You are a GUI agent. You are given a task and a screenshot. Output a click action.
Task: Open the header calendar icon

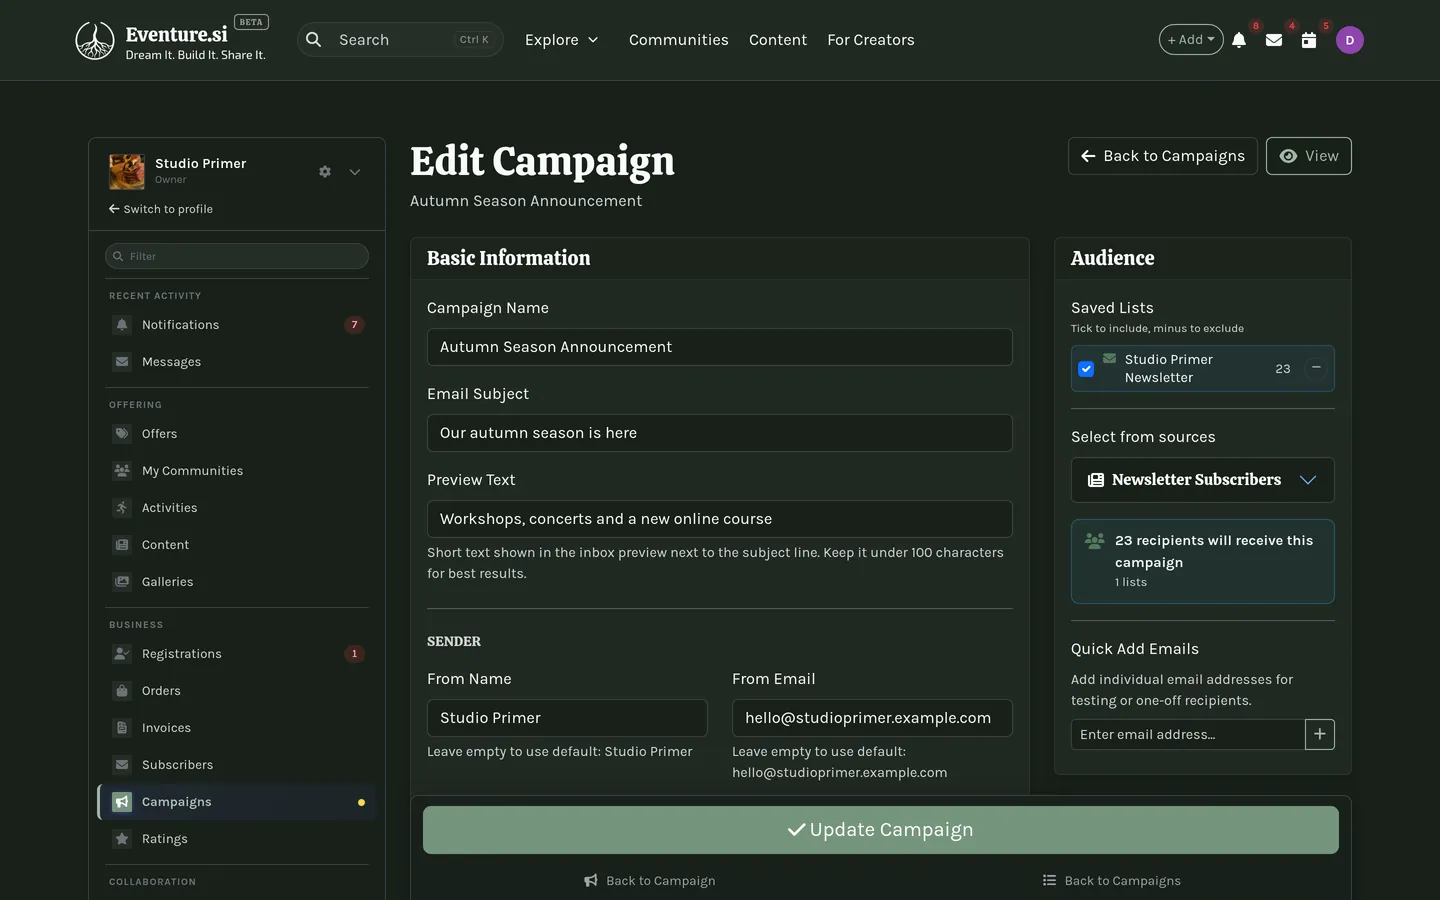coord(1309,40)
